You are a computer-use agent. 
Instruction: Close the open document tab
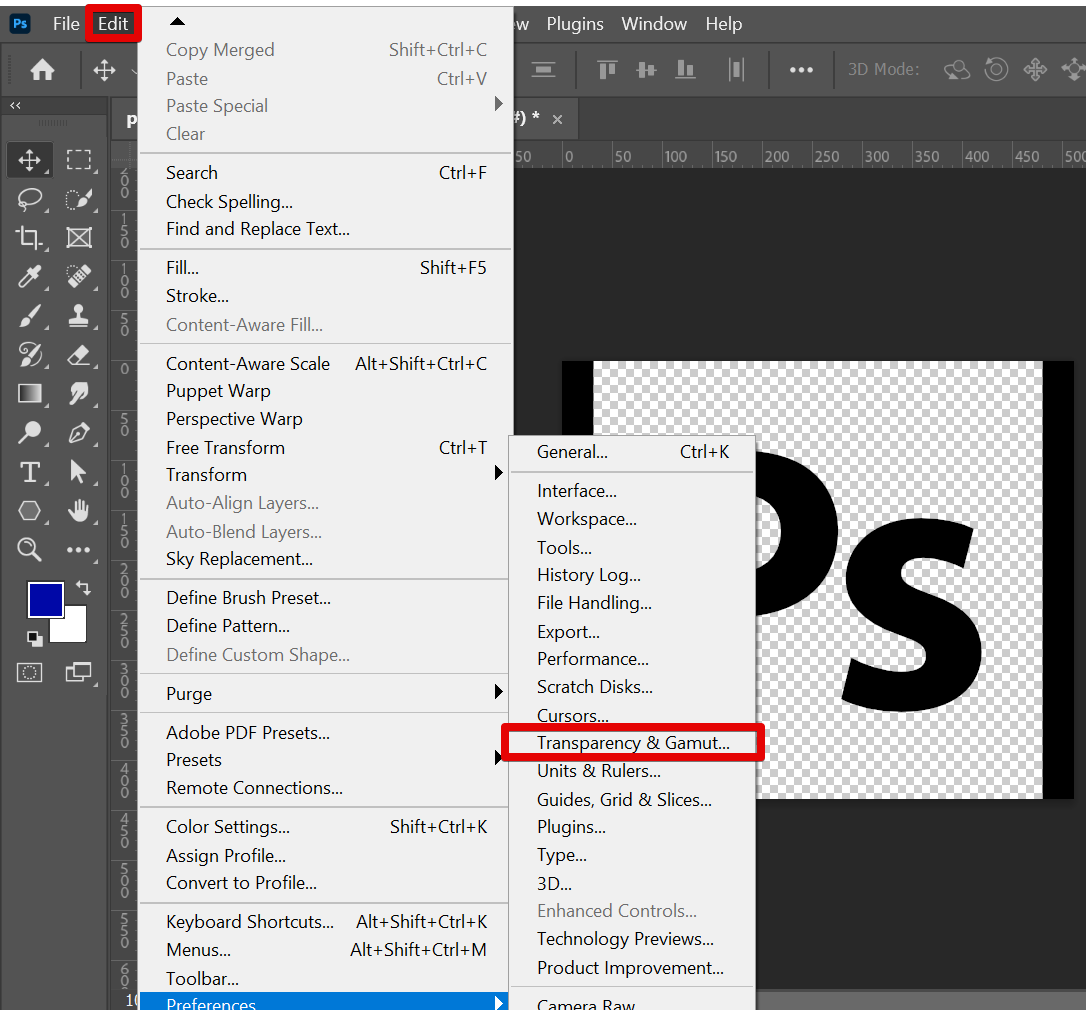[558, 119]
